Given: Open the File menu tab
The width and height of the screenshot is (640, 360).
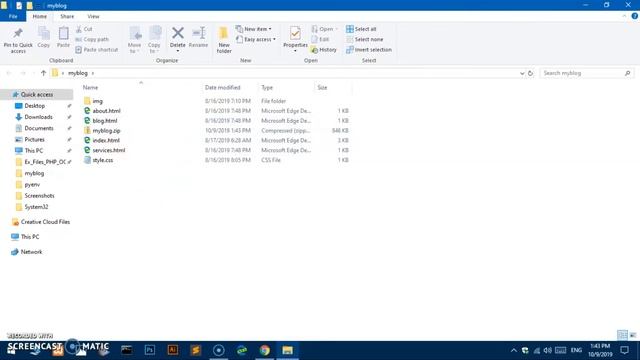Looking at the screenshot, I should coord(13,16).
